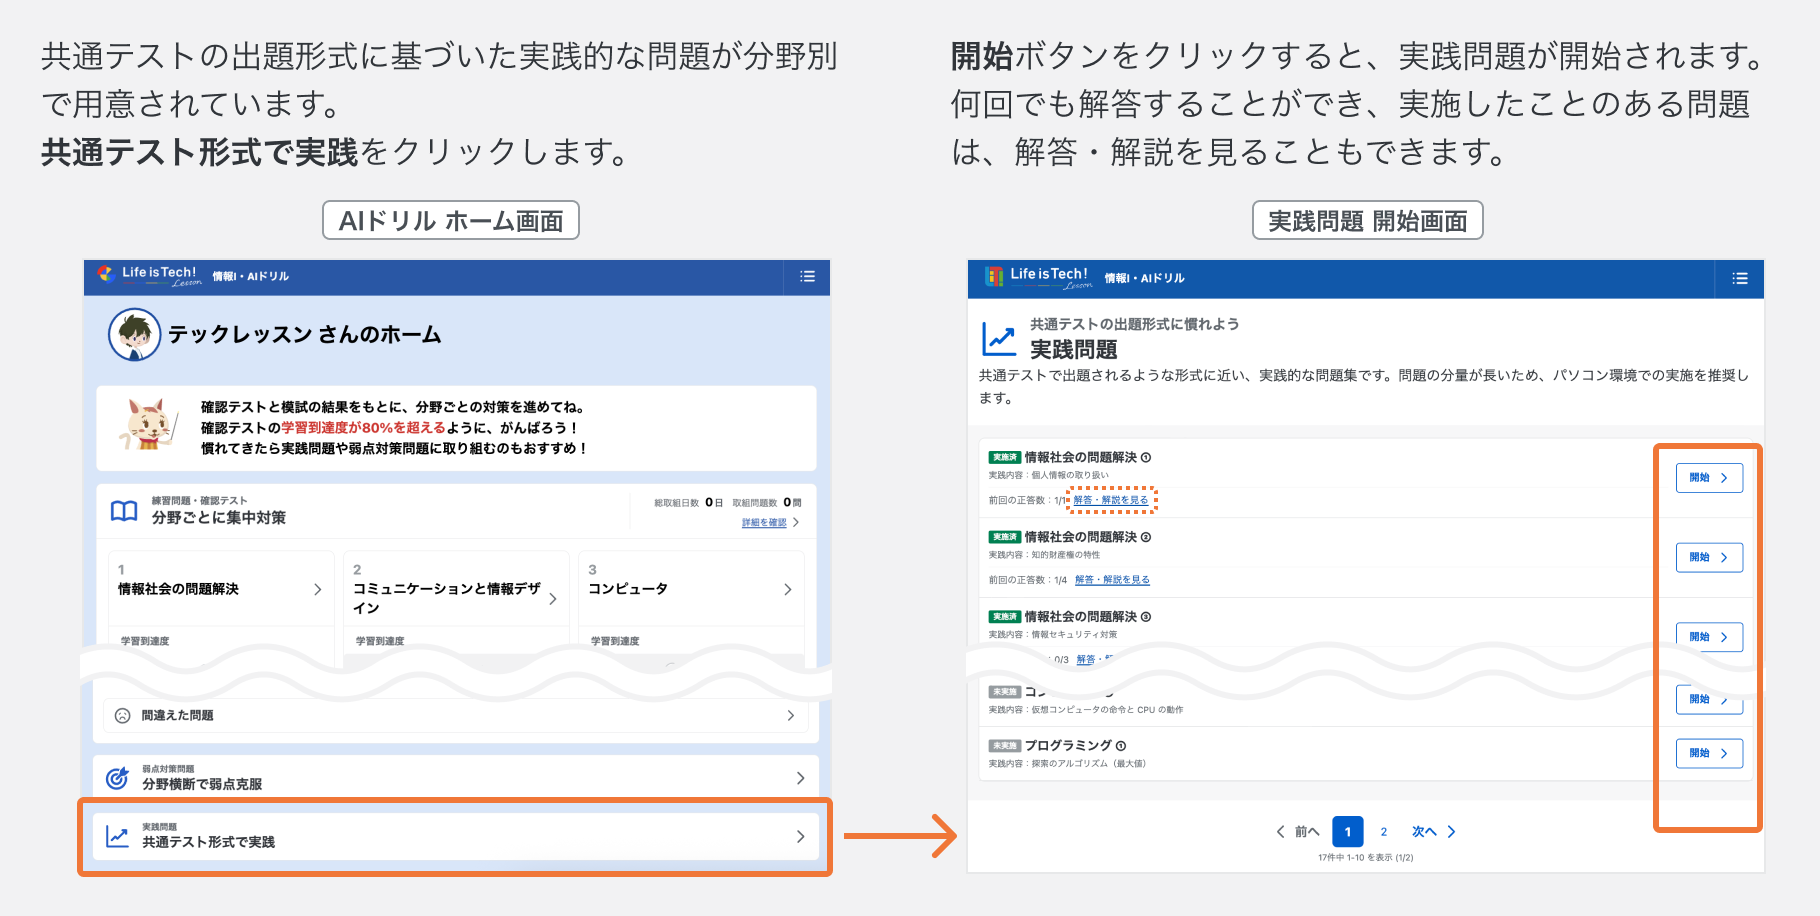Open the list menu icon in practice screen header
This screenshot has width=1820, height=916.
tap(1740, 279)
